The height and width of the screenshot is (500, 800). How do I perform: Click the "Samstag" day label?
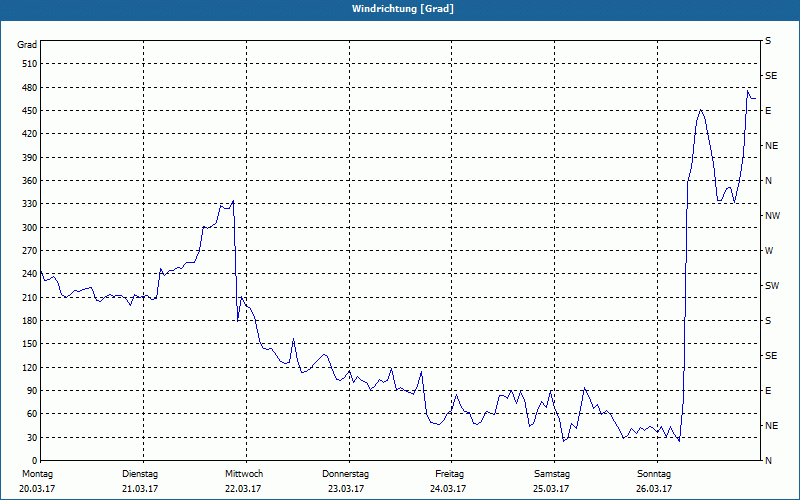tap(552, 474)
